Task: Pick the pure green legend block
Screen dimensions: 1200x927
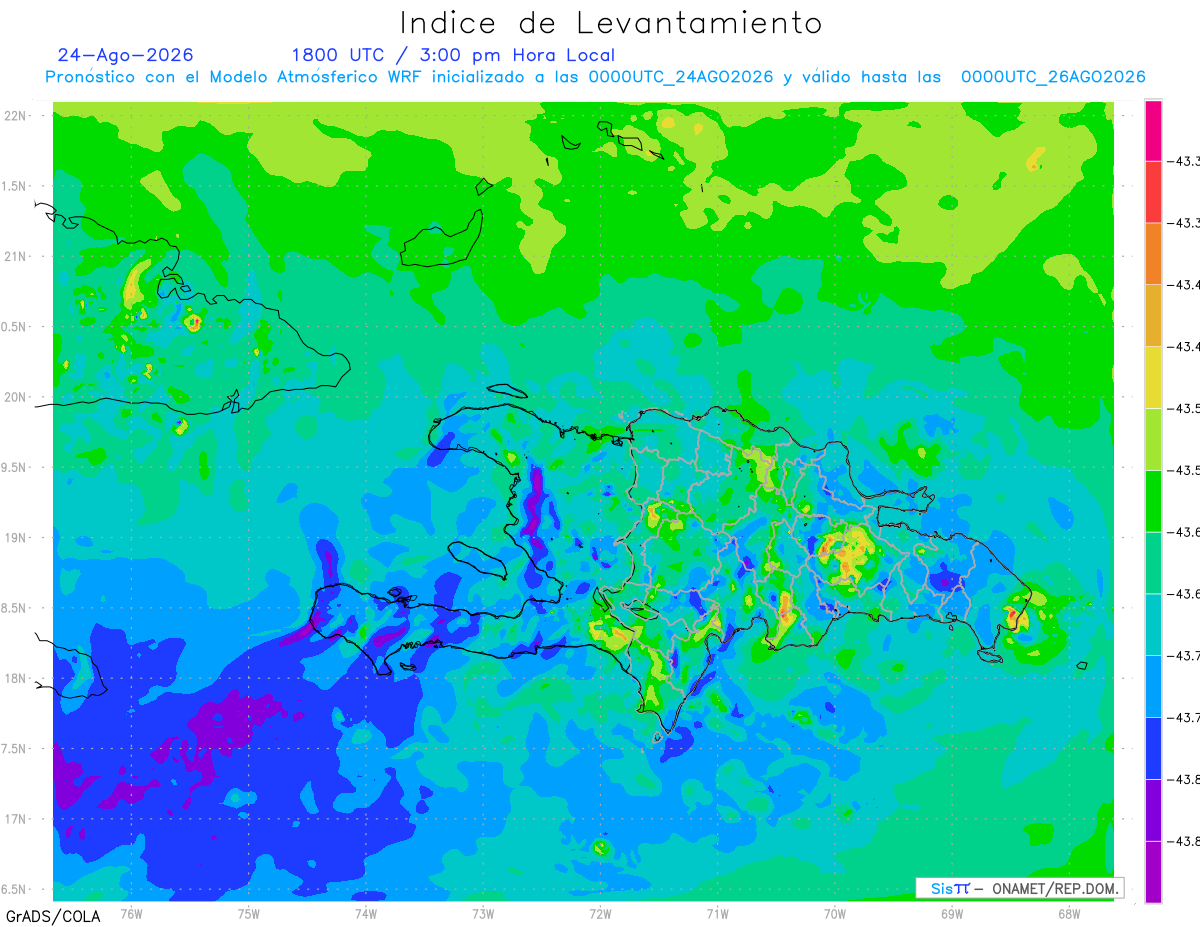Action: click(1153, 500)
